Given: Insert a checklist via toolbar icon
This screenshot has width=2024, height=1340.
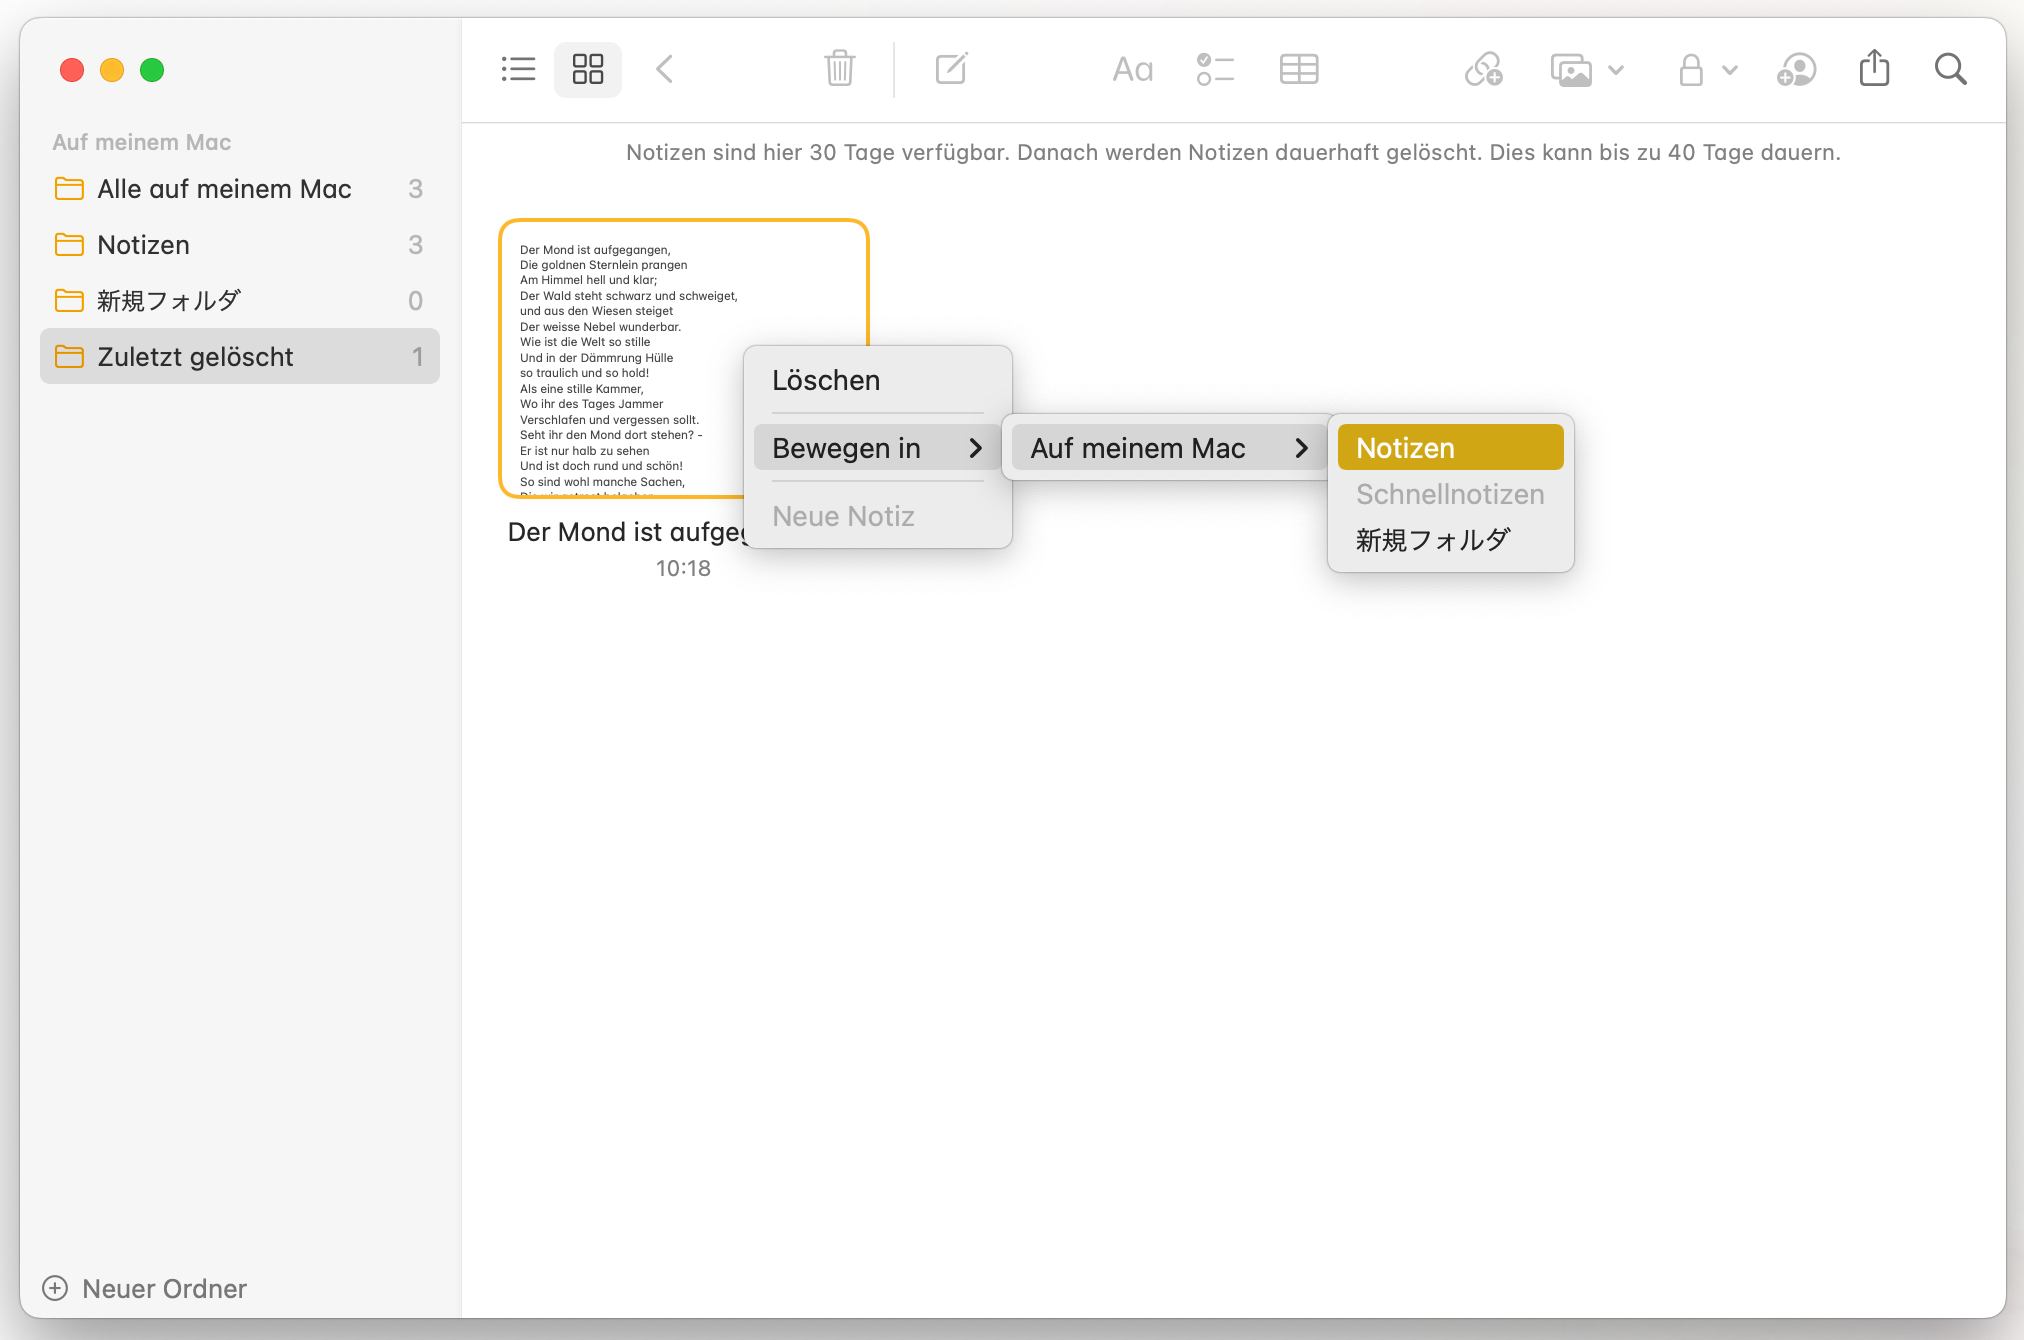Looking at the screenshot, I should (x=1215, y=69).
